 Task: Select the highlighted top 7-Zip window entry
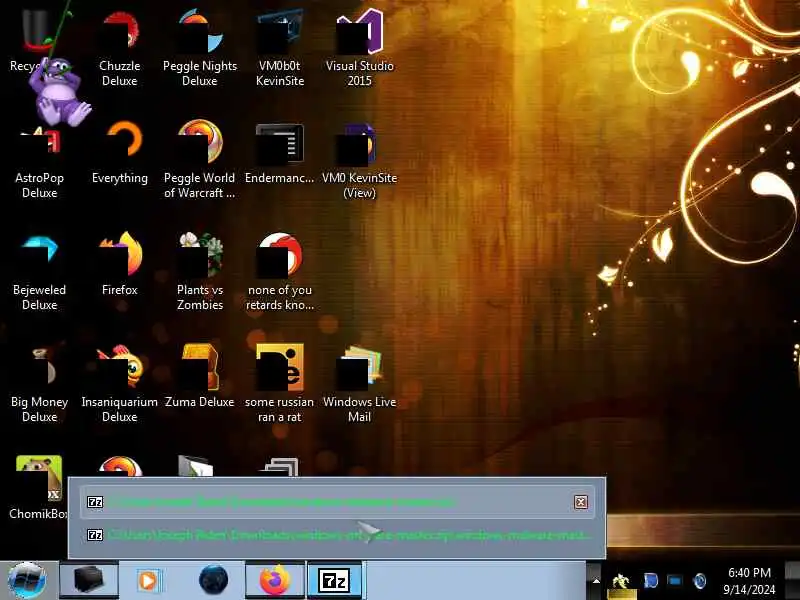click(337, 502)
